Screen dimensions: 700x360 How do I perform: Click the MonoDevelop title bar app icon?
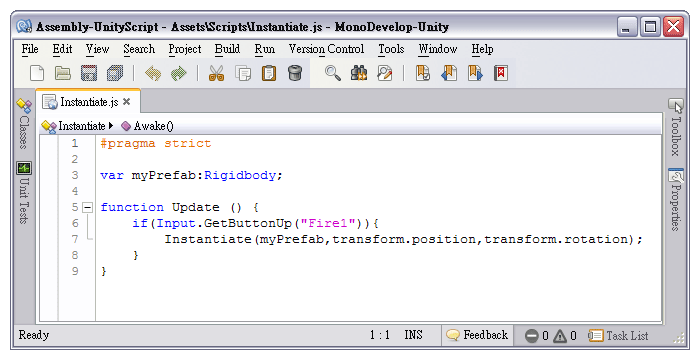24,26
